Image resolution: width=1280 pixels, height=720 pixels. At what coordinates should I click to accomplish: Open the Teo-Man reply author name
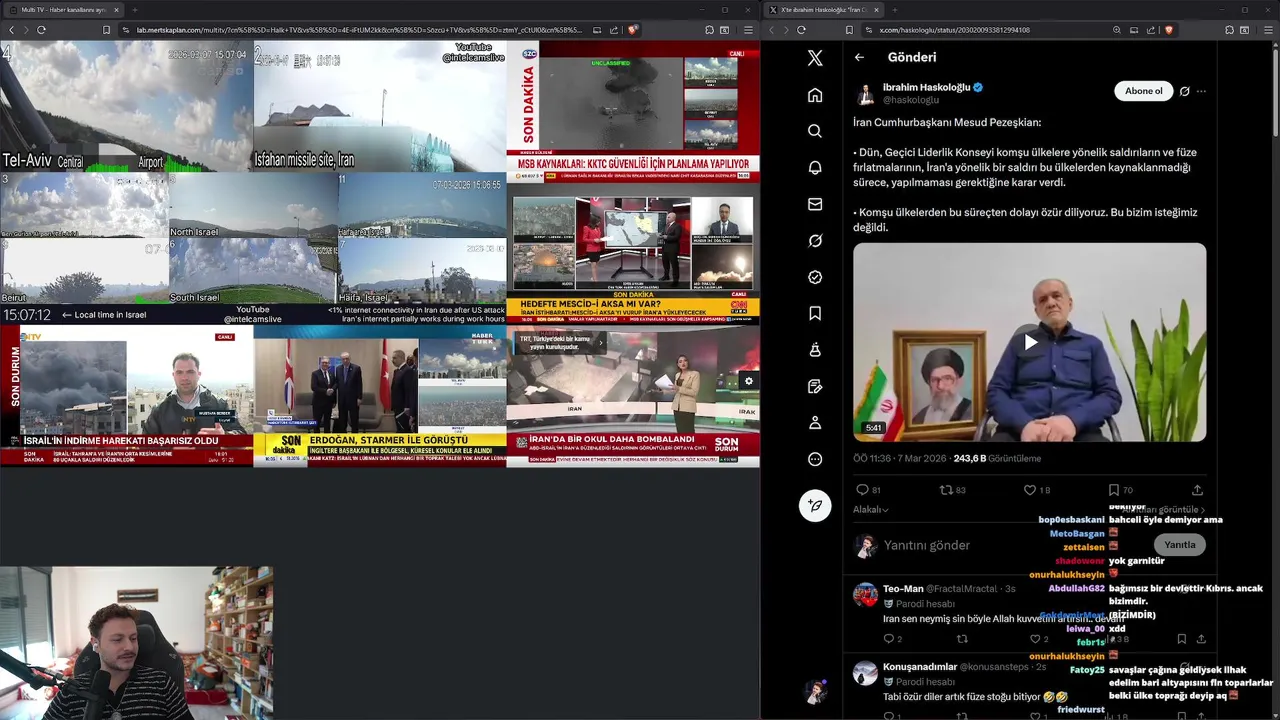point(903,589)
